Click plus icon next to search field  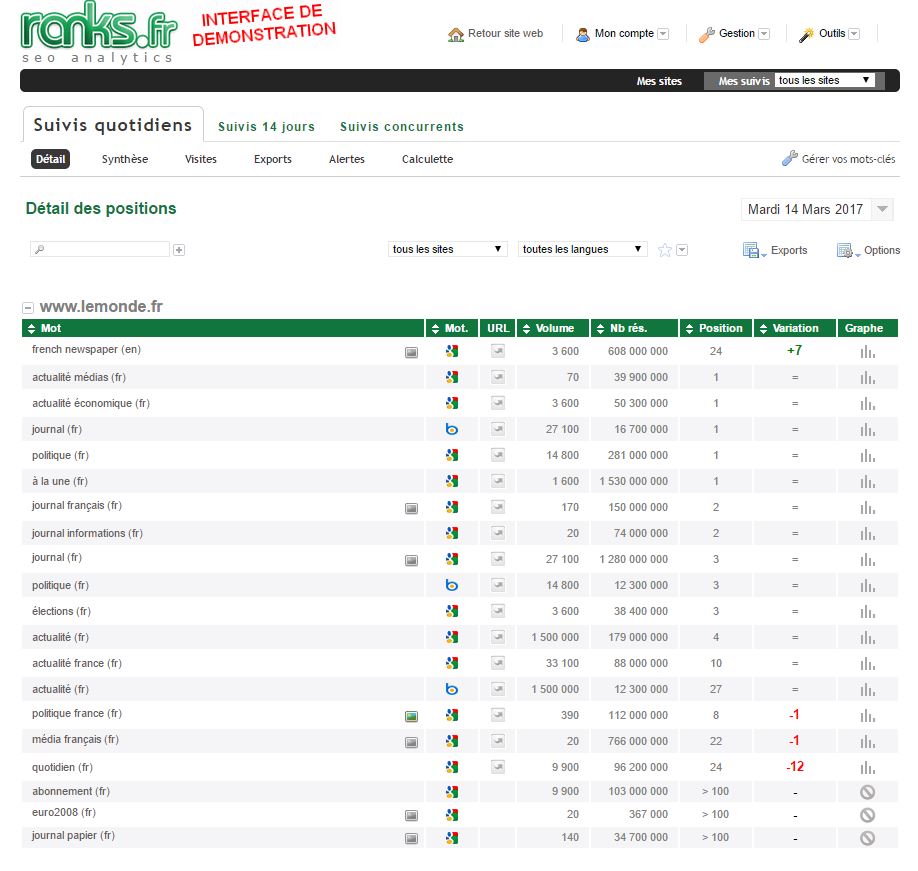(x=179, y=250)
